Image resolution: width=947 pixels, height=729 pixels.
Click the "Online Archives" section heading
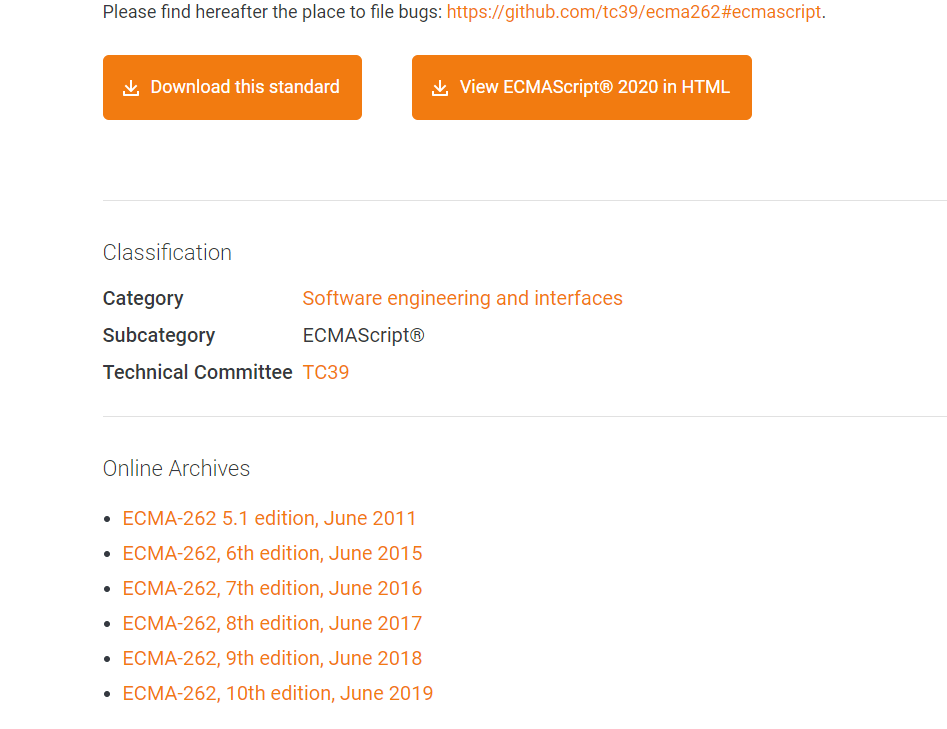pos(176,468)
